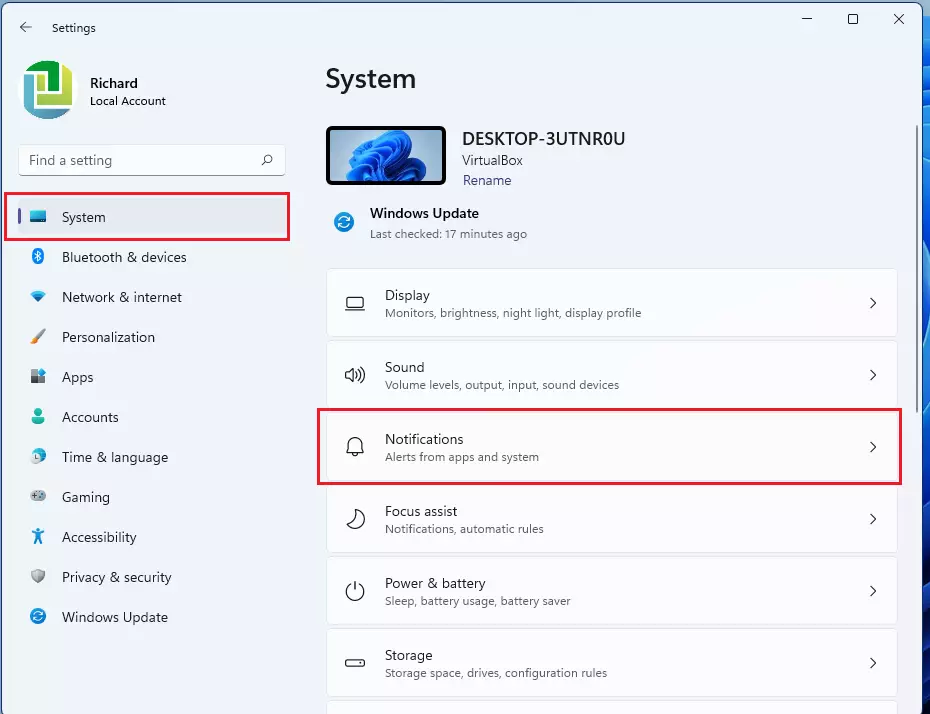Click the Find a setting search box
This screenshot has height=714, width=930.
click(140, 160)
